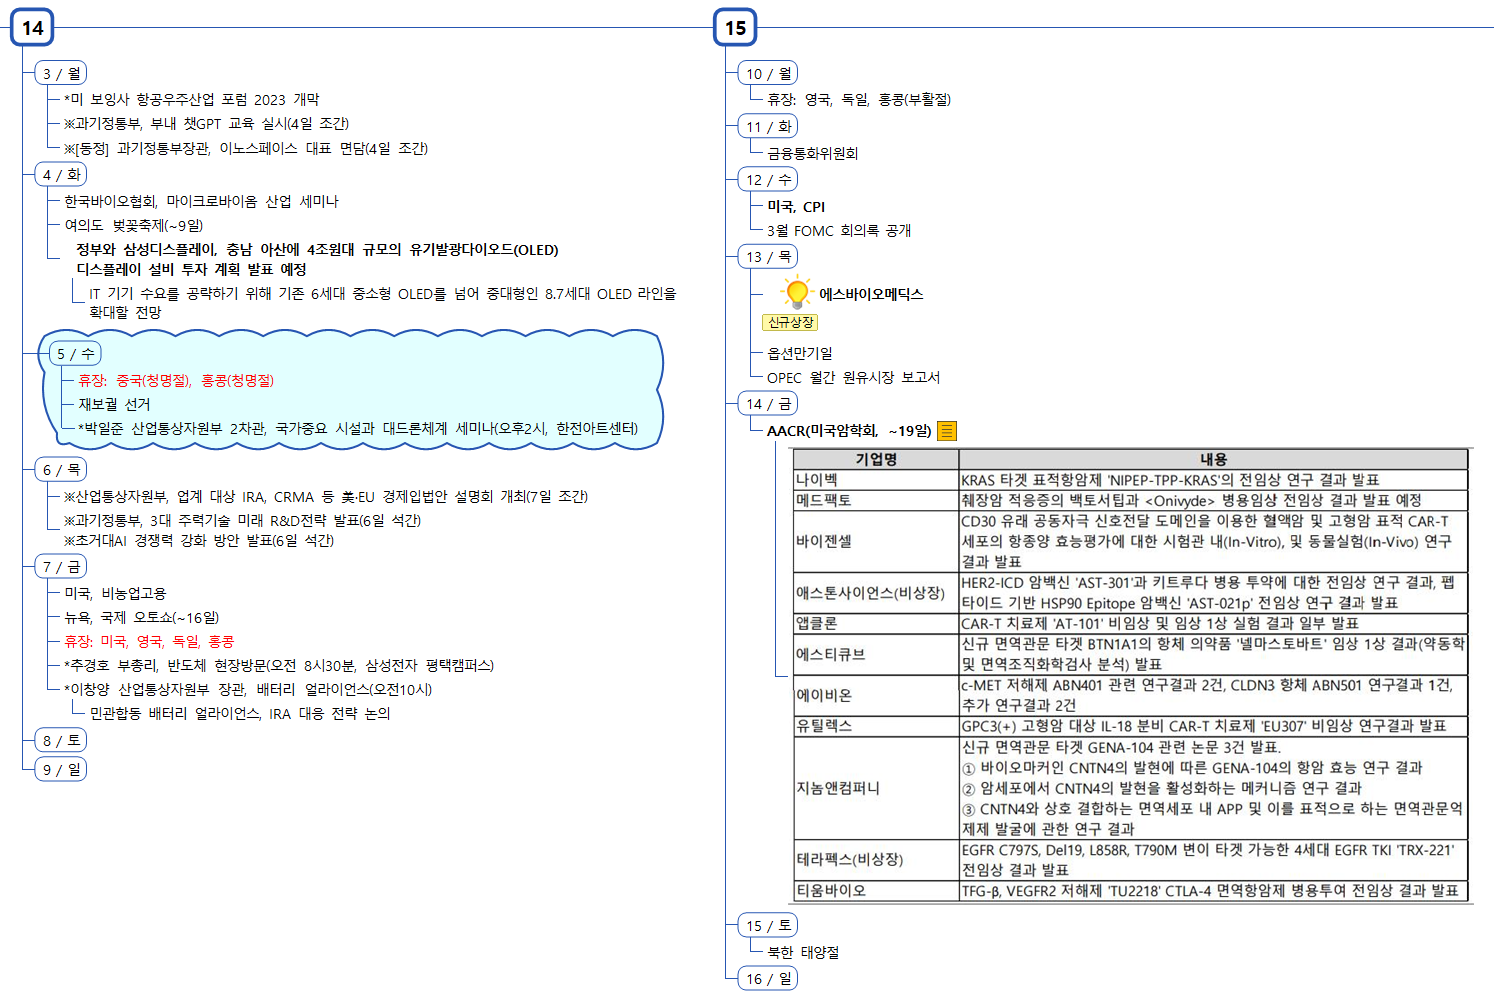Click the 내용 table header

coord(1213,459)
